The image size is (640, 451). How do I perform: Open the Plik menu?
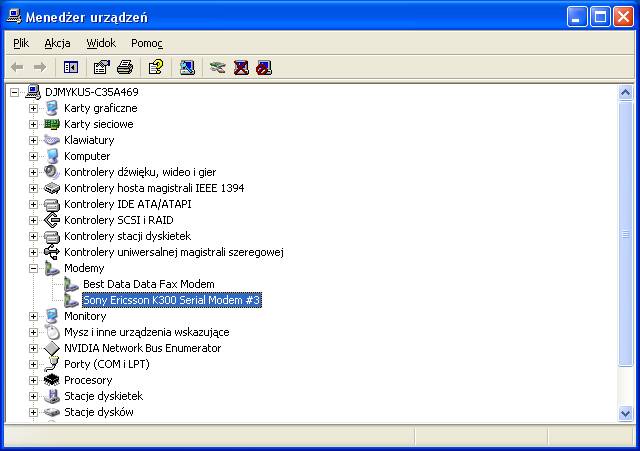tap(21, 43)
